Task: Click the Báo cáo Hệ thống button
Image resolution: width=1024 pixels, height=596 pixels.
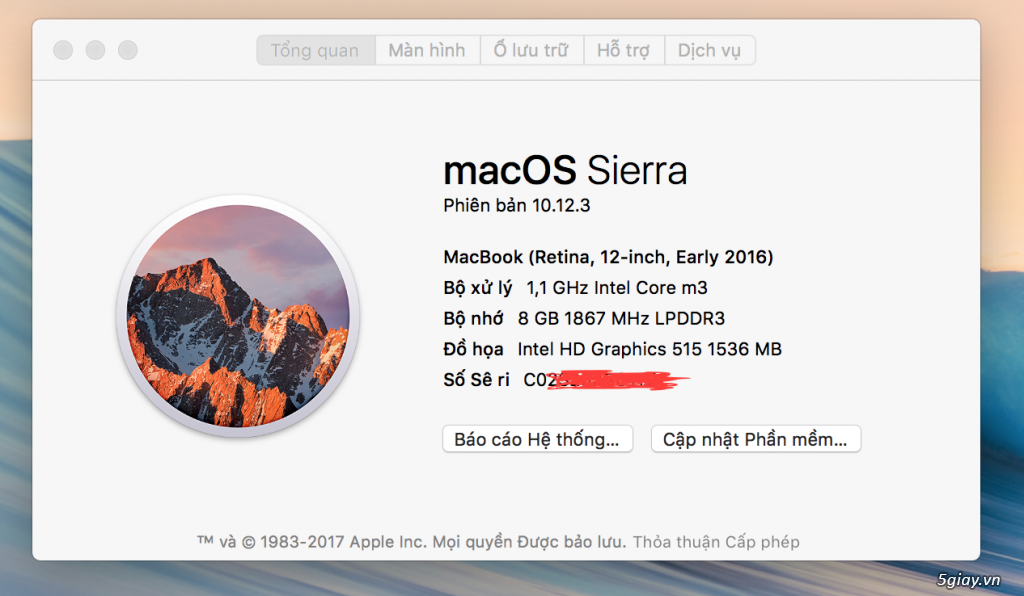Action: 537,439
